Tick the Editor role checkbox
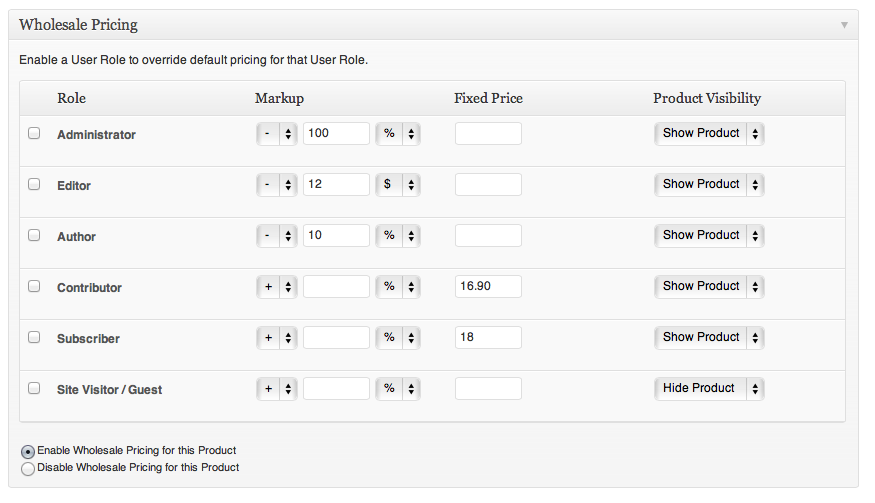This screenshot has width=875, height=503. tap(34, 184)
